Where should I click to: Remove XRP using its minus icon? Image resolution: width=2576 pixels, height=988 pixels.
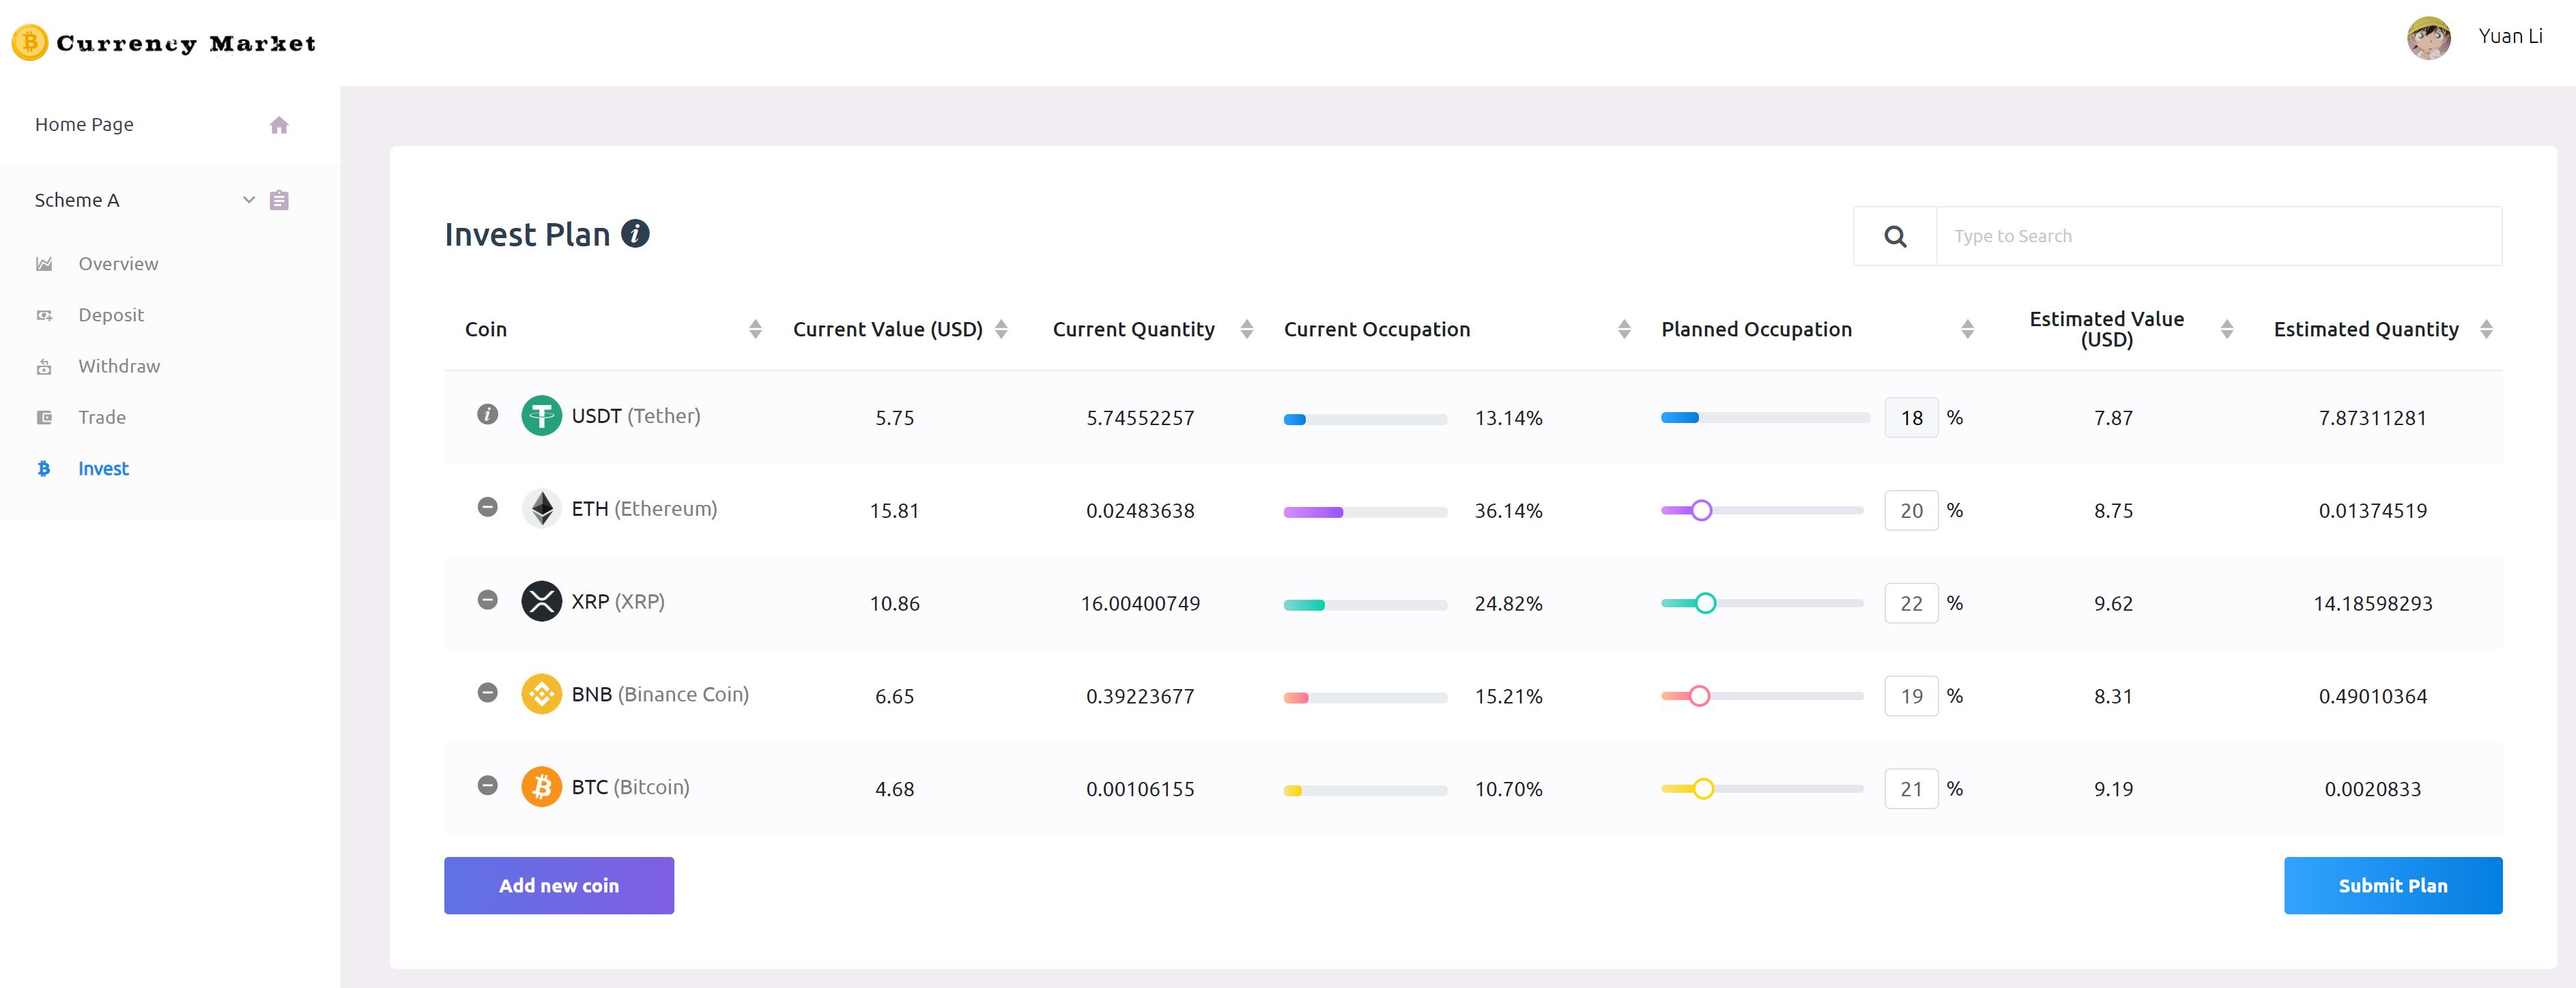click(487, 600)
